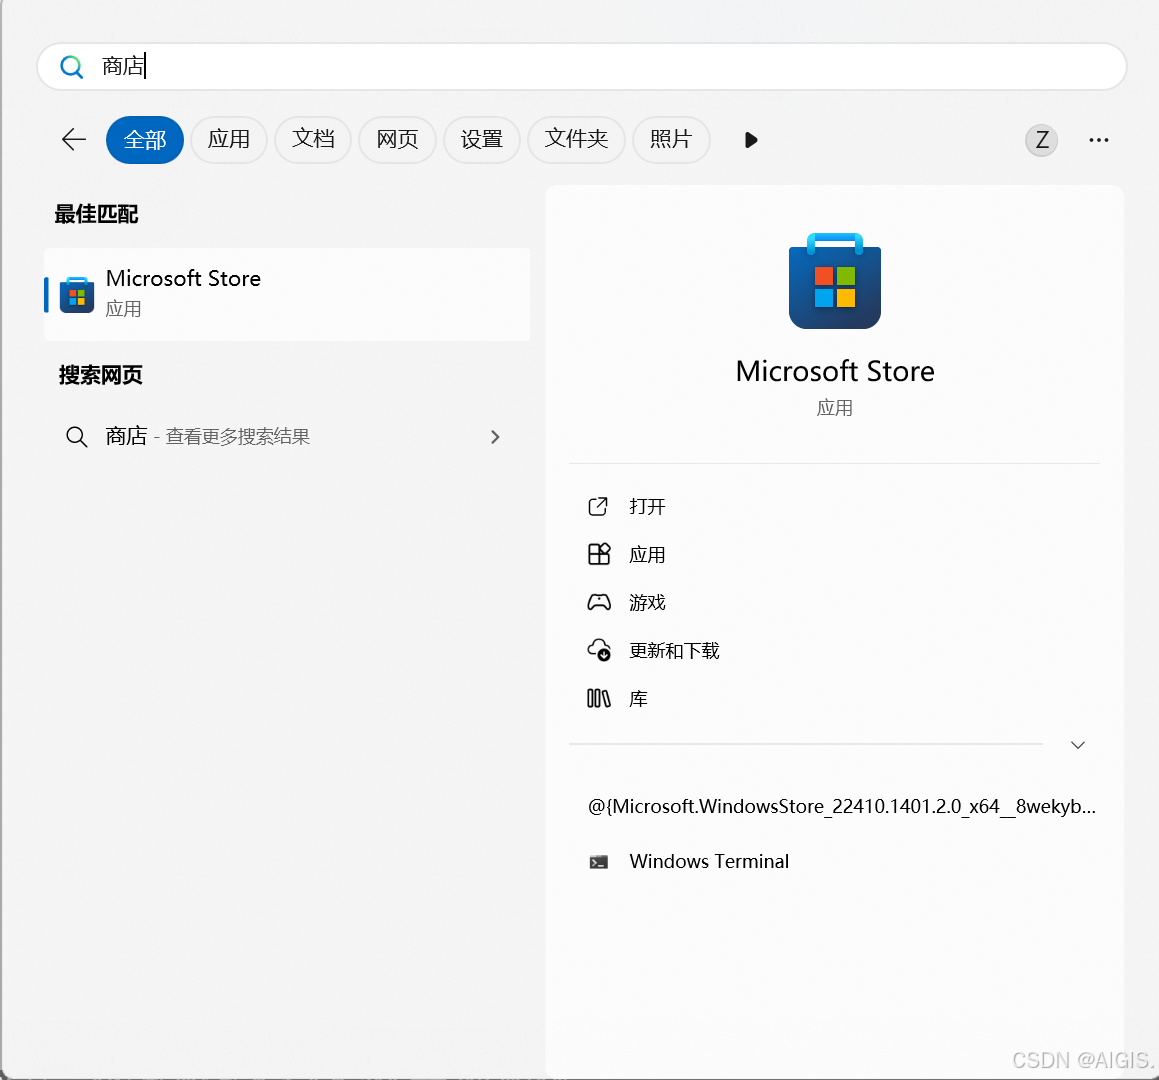The image size is (1159, 1080).
Task: Click the Windows Terminal icon
Action: tap(599, 862)
